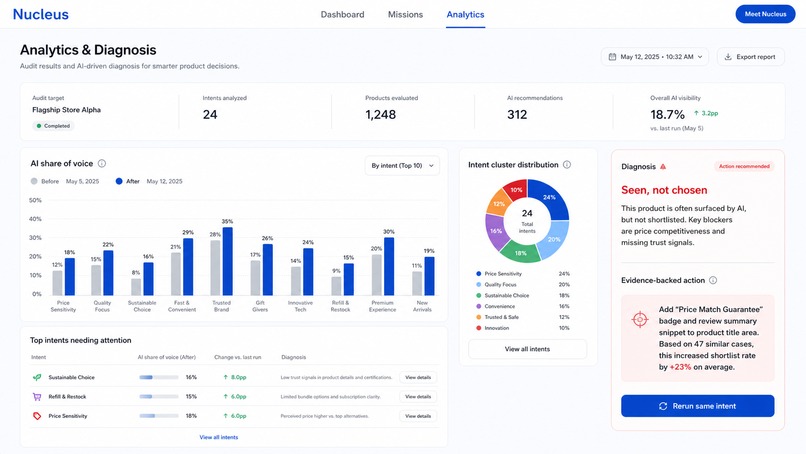Click the 24% blue donut segment
Viewport: 806px width, 454px height.
pos(549,197)
